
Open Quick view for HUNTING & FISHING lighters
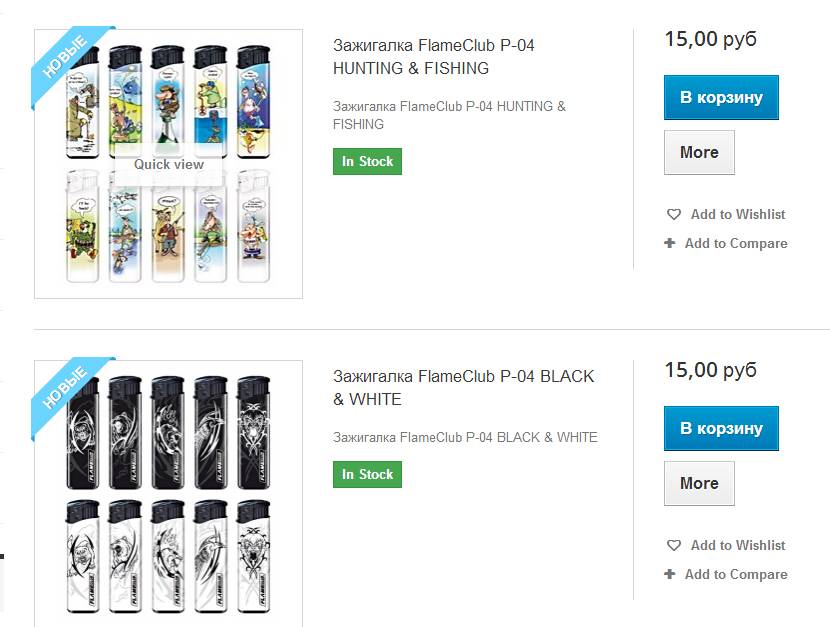(x=168, y=165)
